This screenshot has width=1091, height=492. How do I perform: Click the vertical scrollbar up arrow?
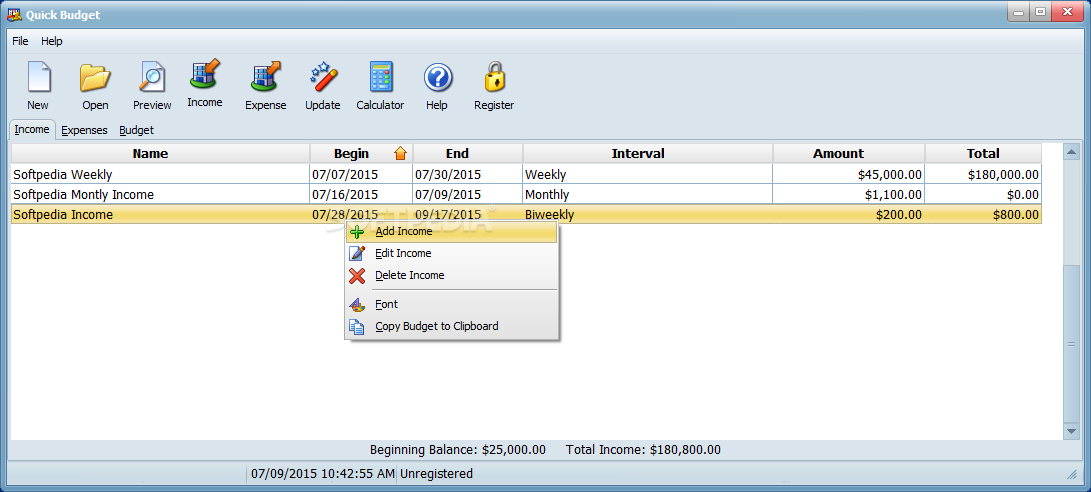pyautogui.click(x=1072, y=152)
